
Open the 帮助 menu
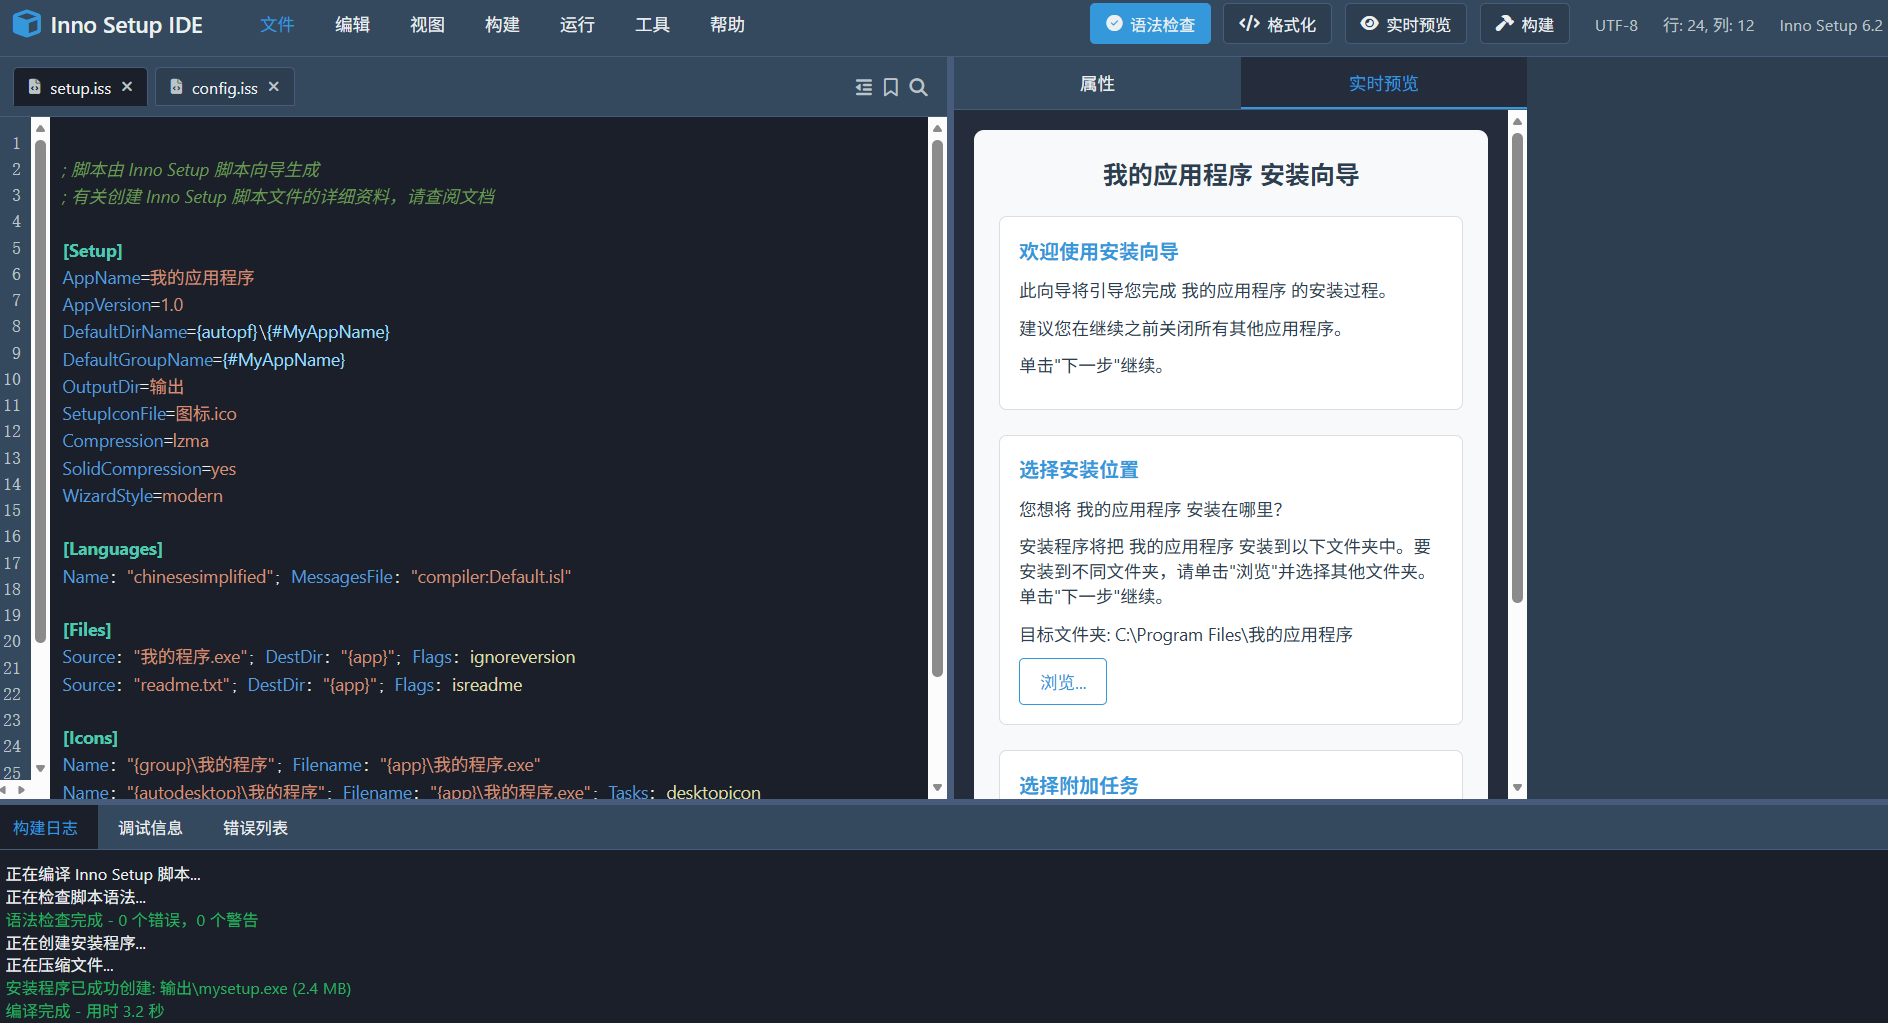coord(727,25)
